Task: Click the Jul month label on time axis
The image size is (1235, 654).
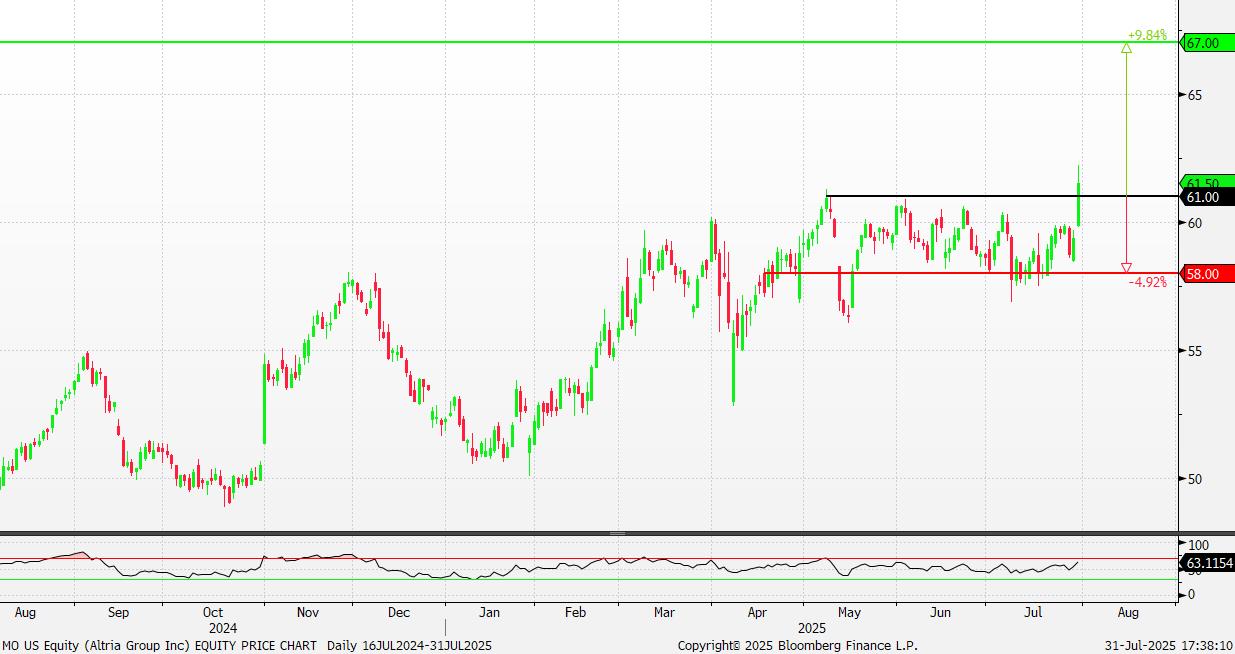Action: point(1033,612)
